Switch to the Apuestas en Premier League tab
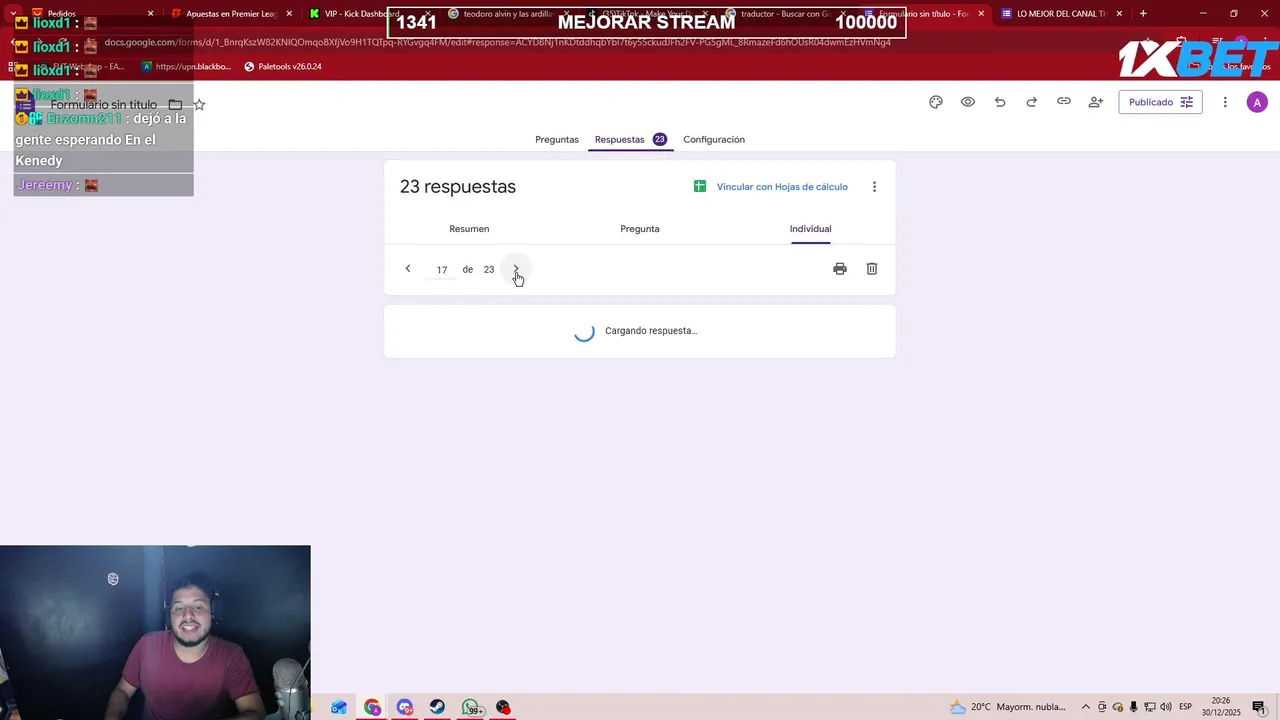 (230, 14)
